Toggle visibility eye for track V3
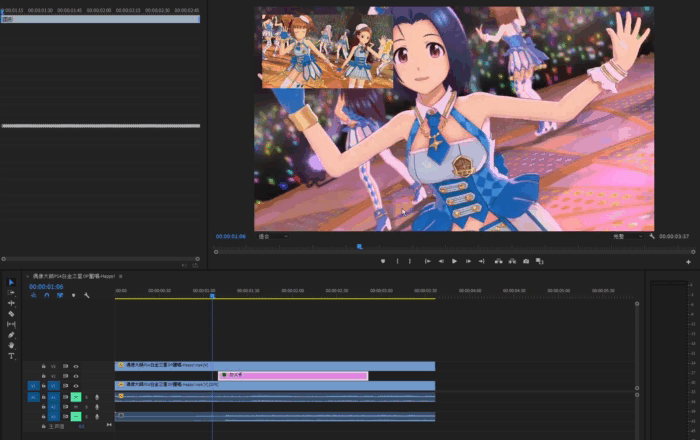Screen dimensions: 700x440 click(x=76, y=366)
